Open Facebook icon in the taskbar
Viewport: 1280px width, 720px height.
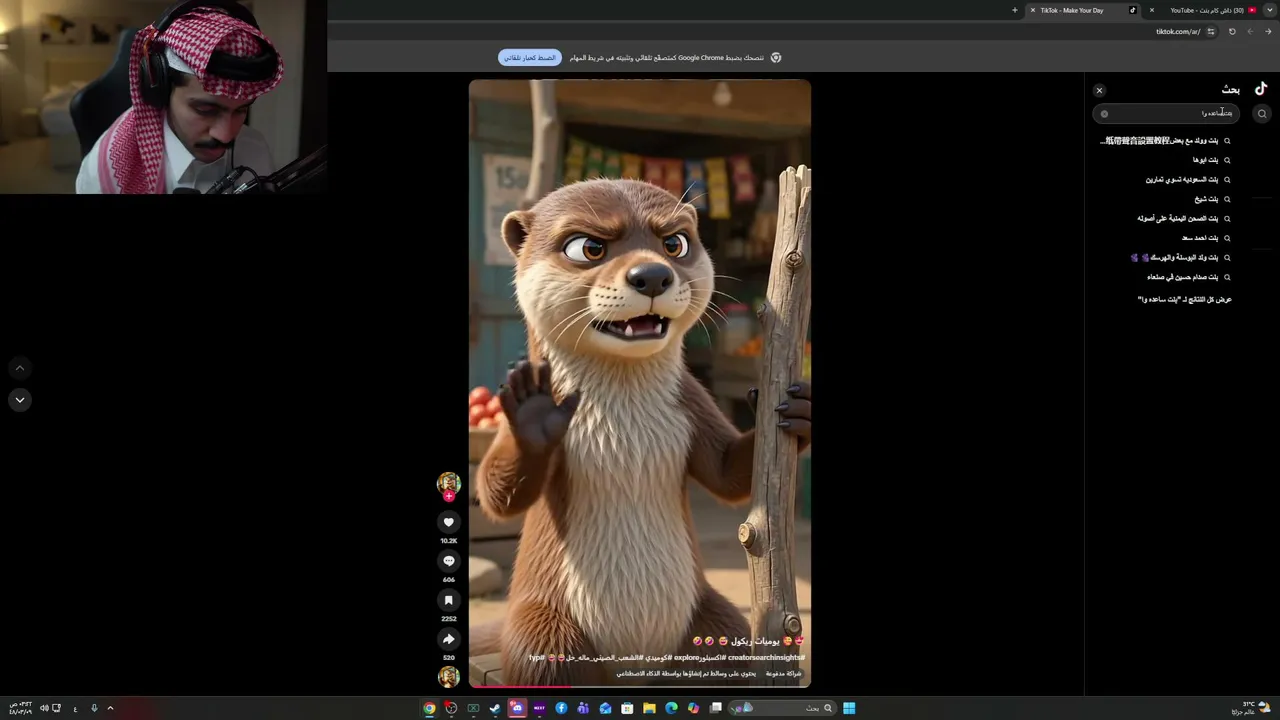pyautogui.click(x=561, y=708)
